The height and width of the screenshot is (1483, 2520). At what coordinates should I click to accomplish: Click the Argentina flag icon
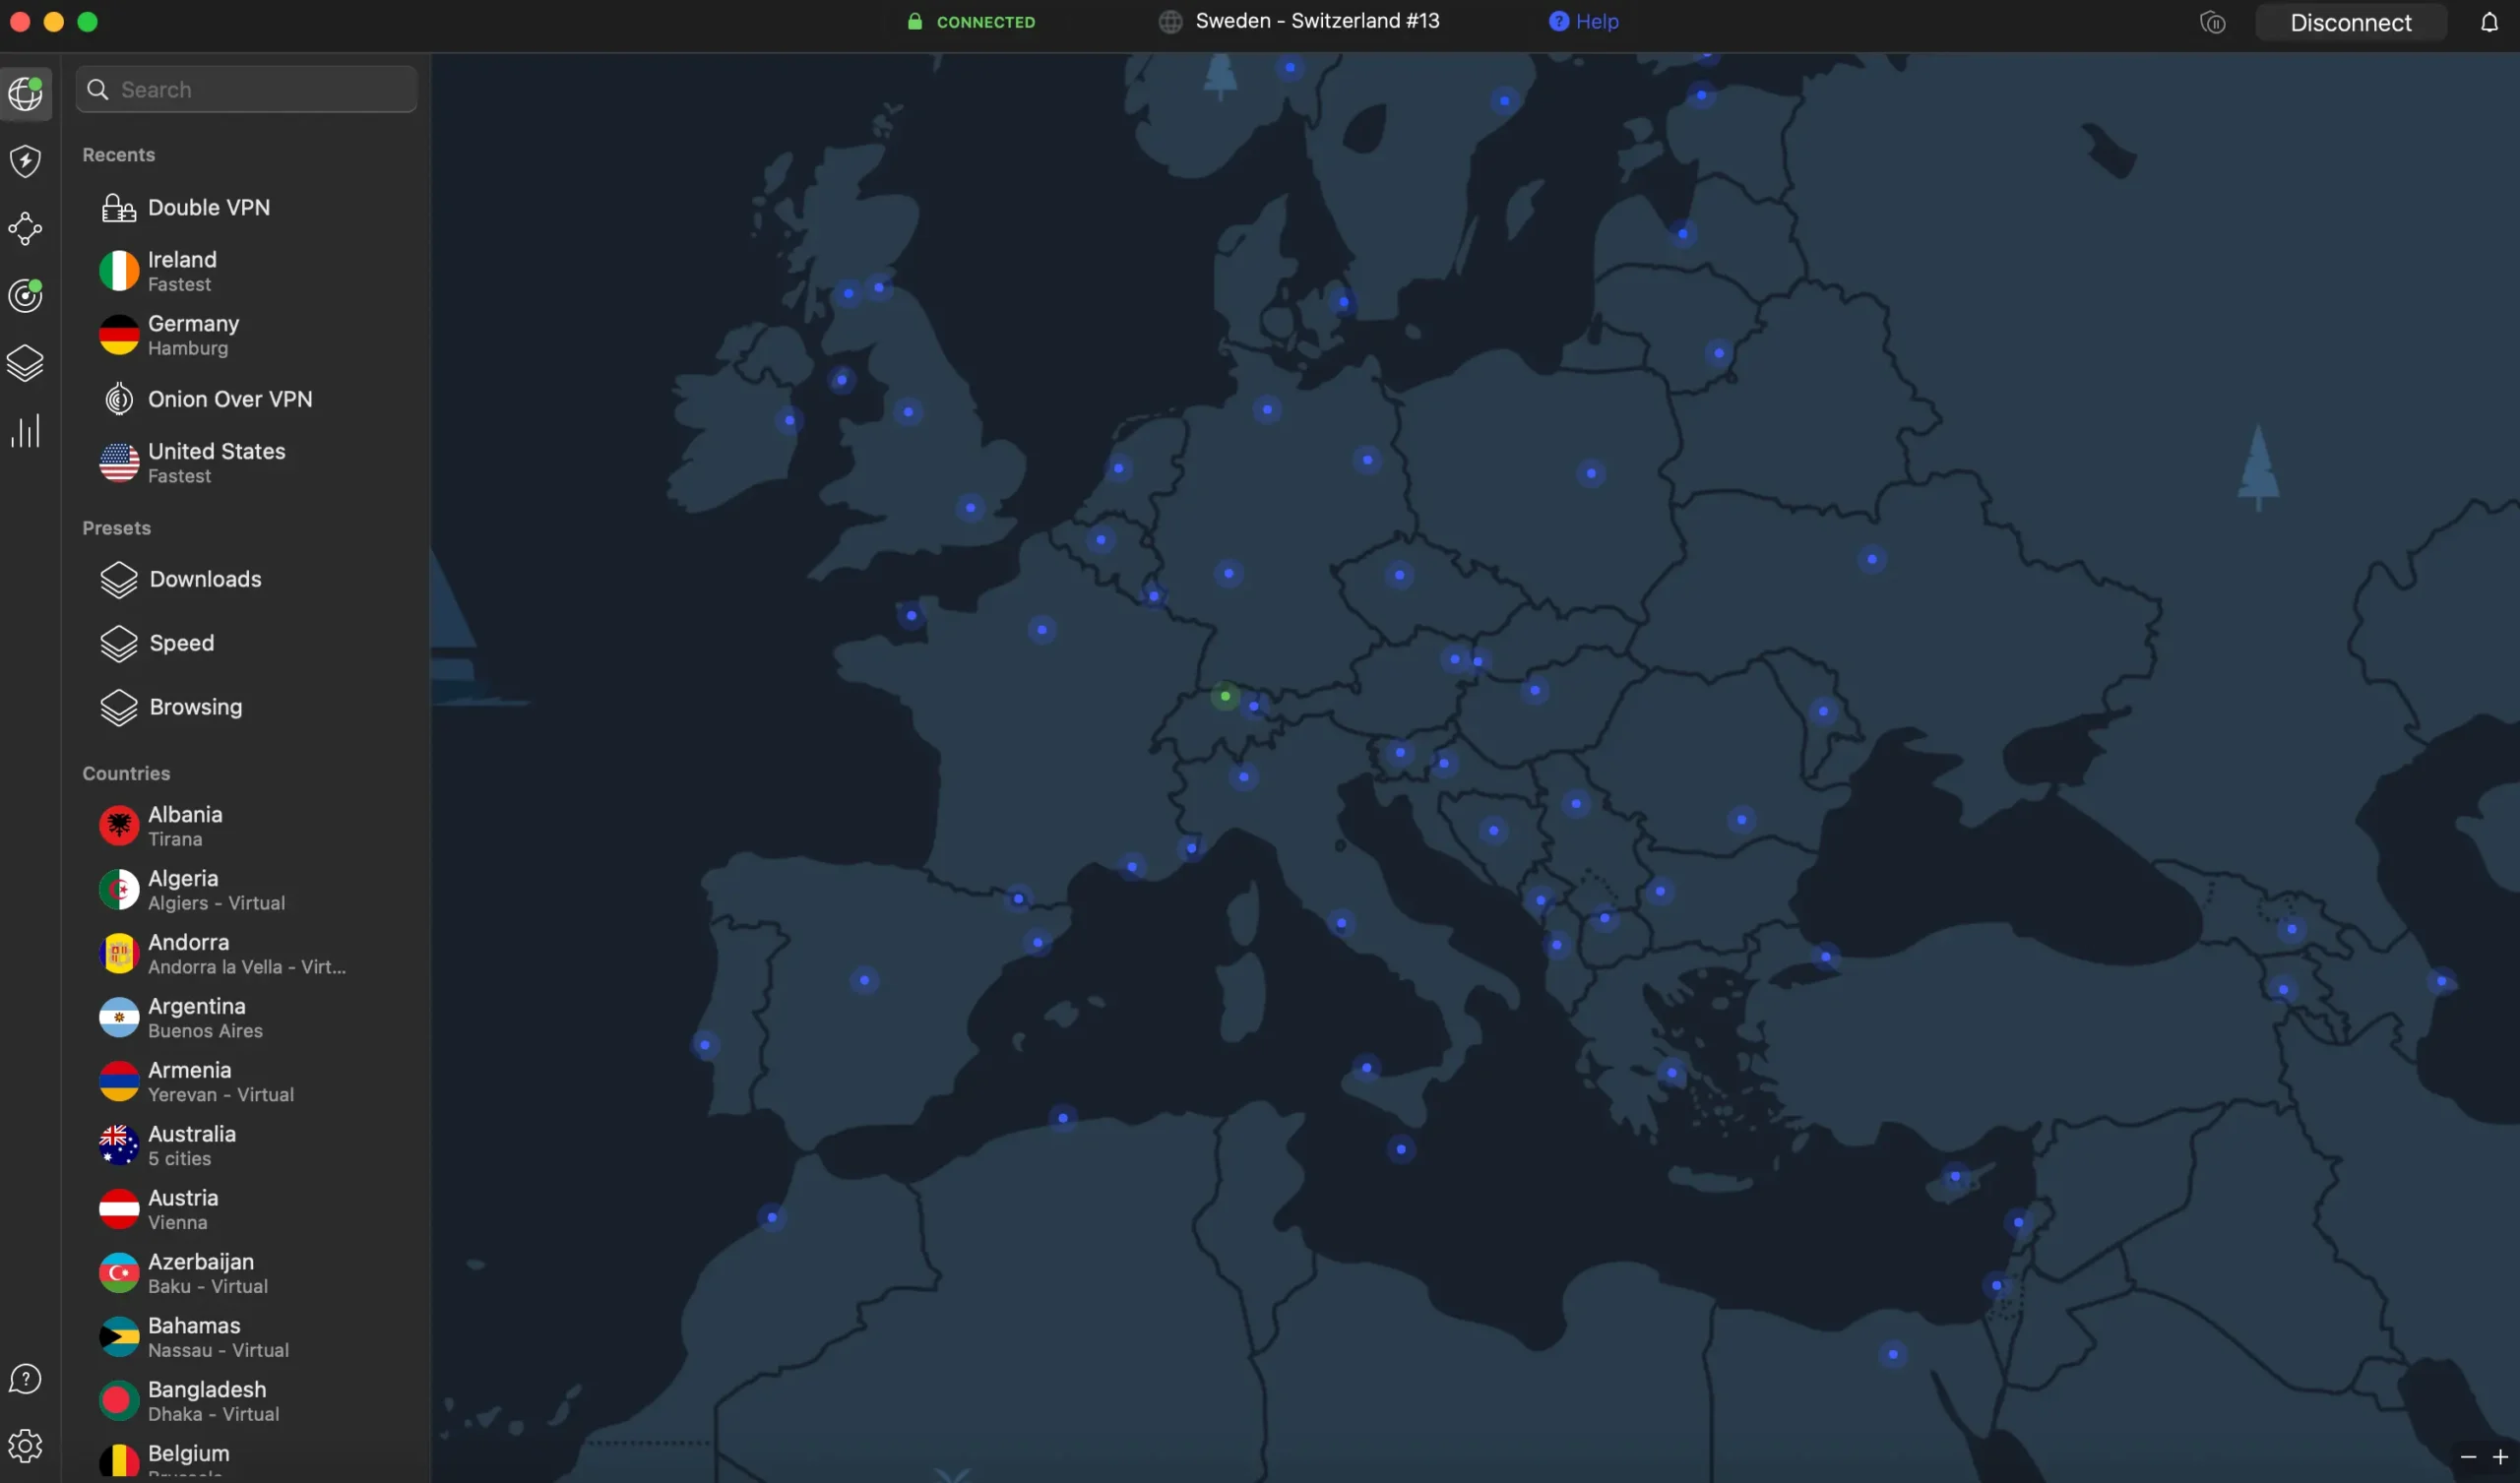[119, 1018]
